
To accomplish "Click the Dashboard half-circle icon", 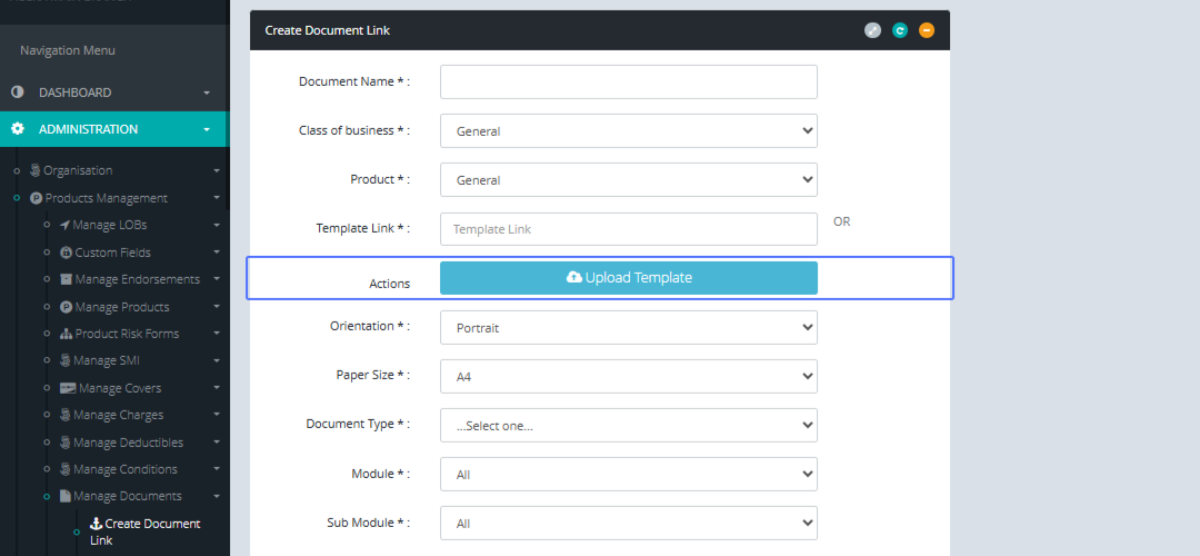I will pyautogui.click(x=17, y=92).
